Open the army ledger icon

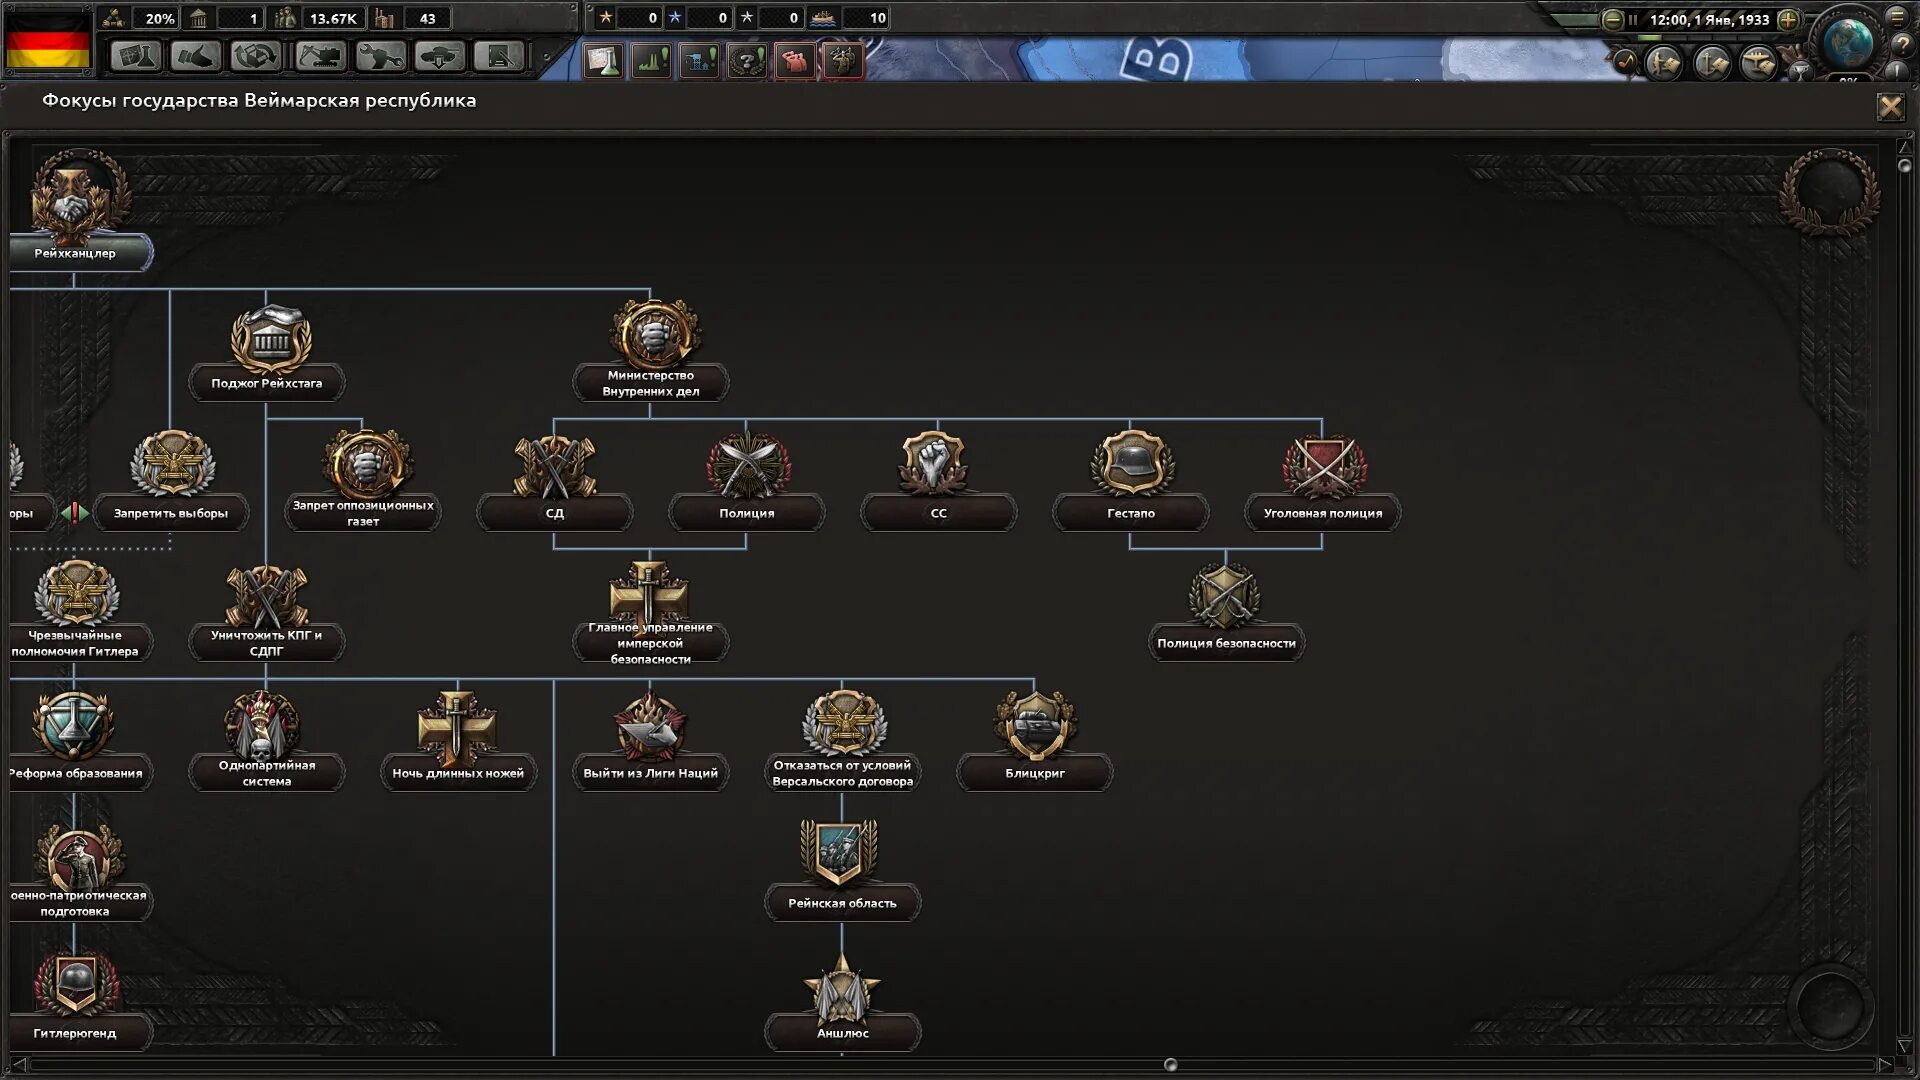1665,64
